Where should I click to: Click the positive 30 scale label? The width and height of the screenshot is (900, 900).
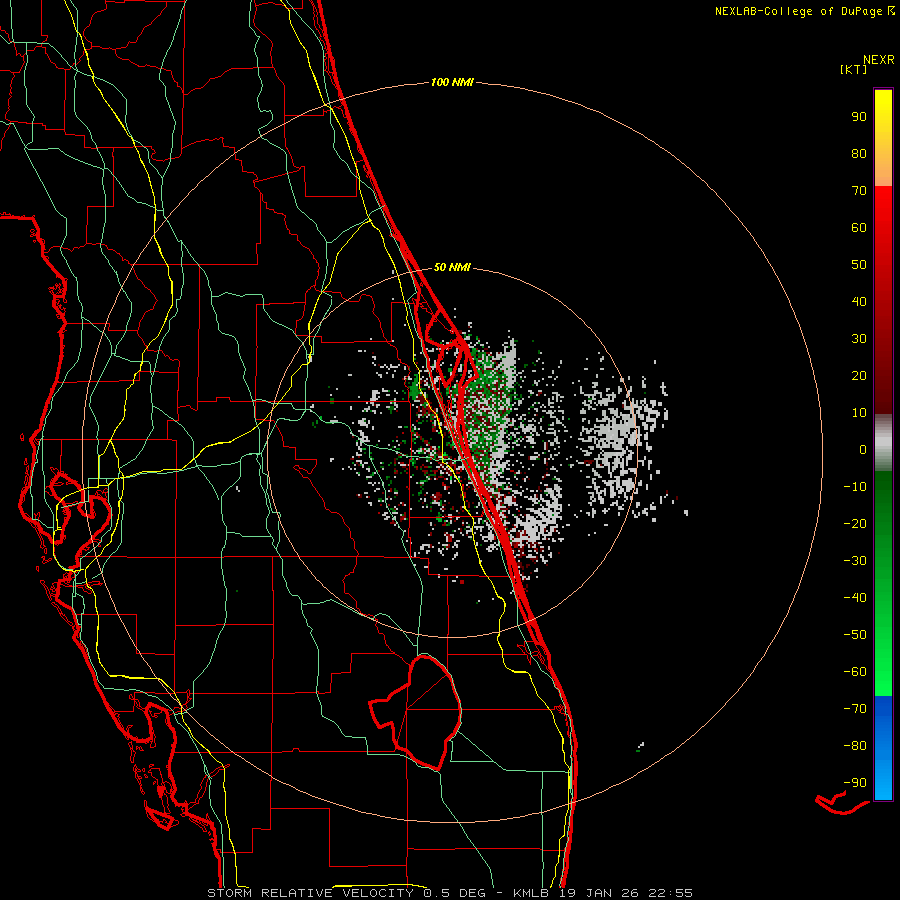click(x=859, y=339)
